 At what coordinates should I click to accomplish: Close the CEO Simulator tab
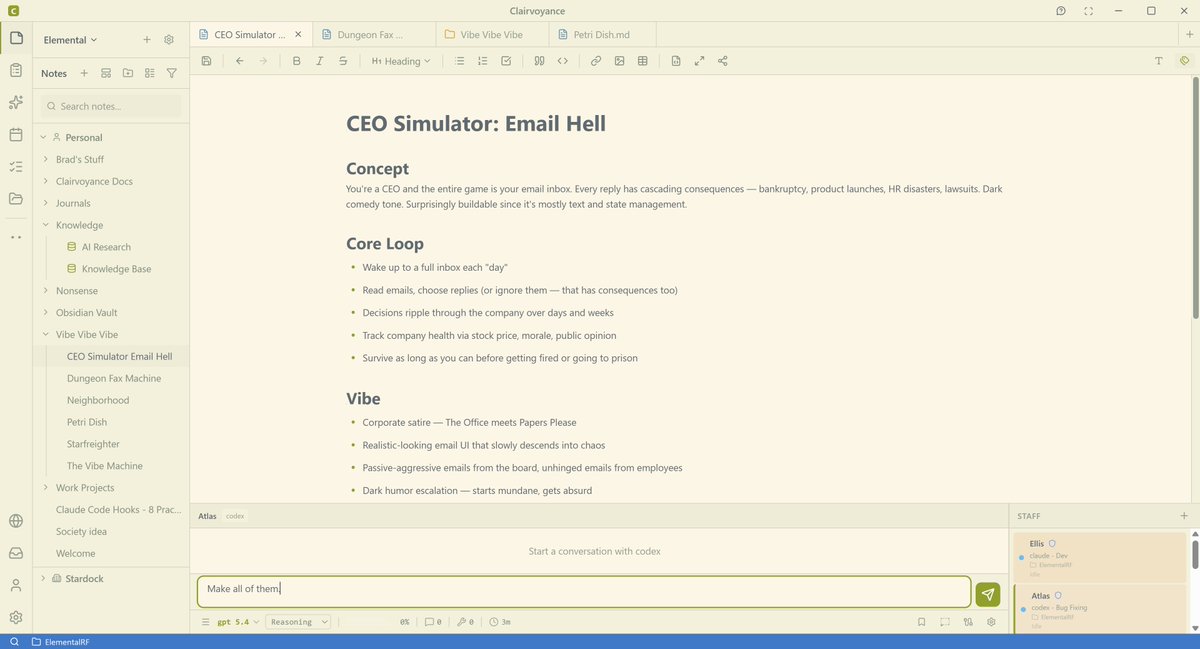(x=298, y=34)
